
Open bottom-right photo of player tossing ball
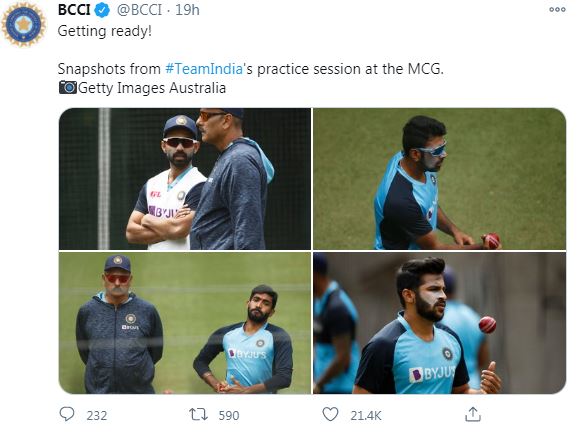tap(439, 323)
